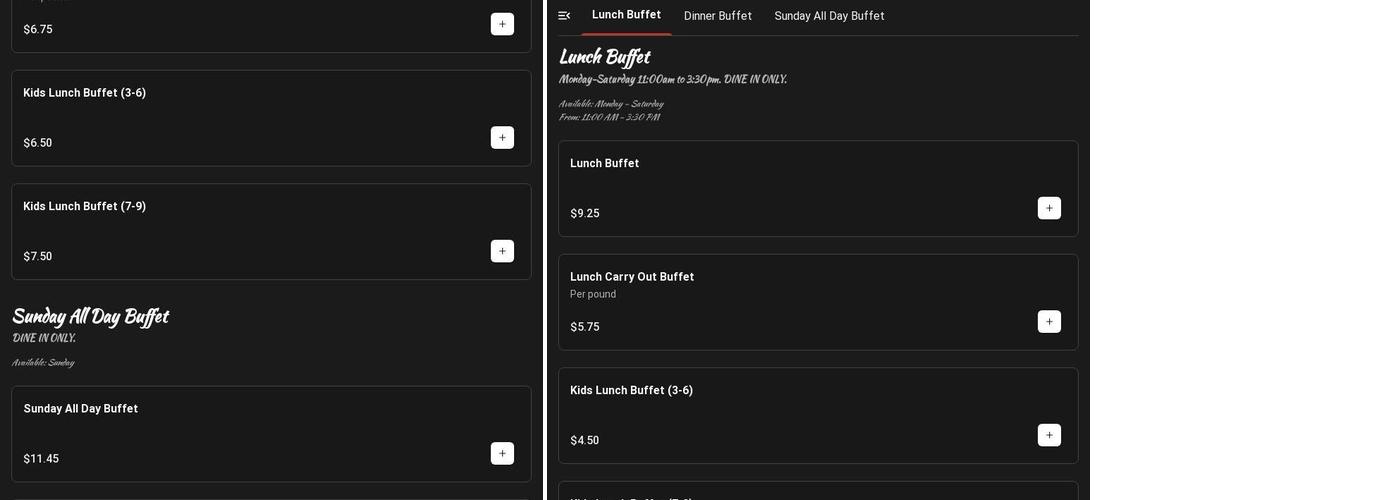
Task: Open the Sunday All Day Buffet tab
Action: [x=829, y=16]
